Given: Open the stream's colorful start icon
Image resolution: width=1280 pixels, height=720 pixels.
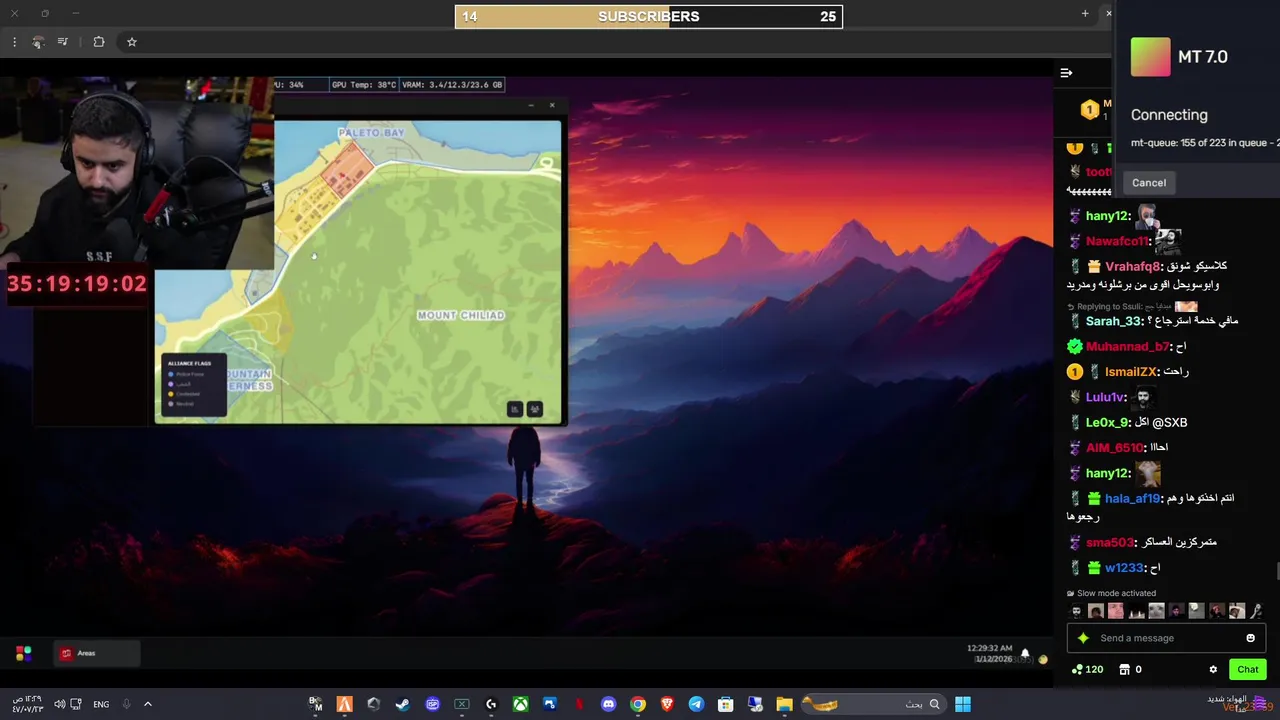Looking at the screenshot, I should 23,653.
